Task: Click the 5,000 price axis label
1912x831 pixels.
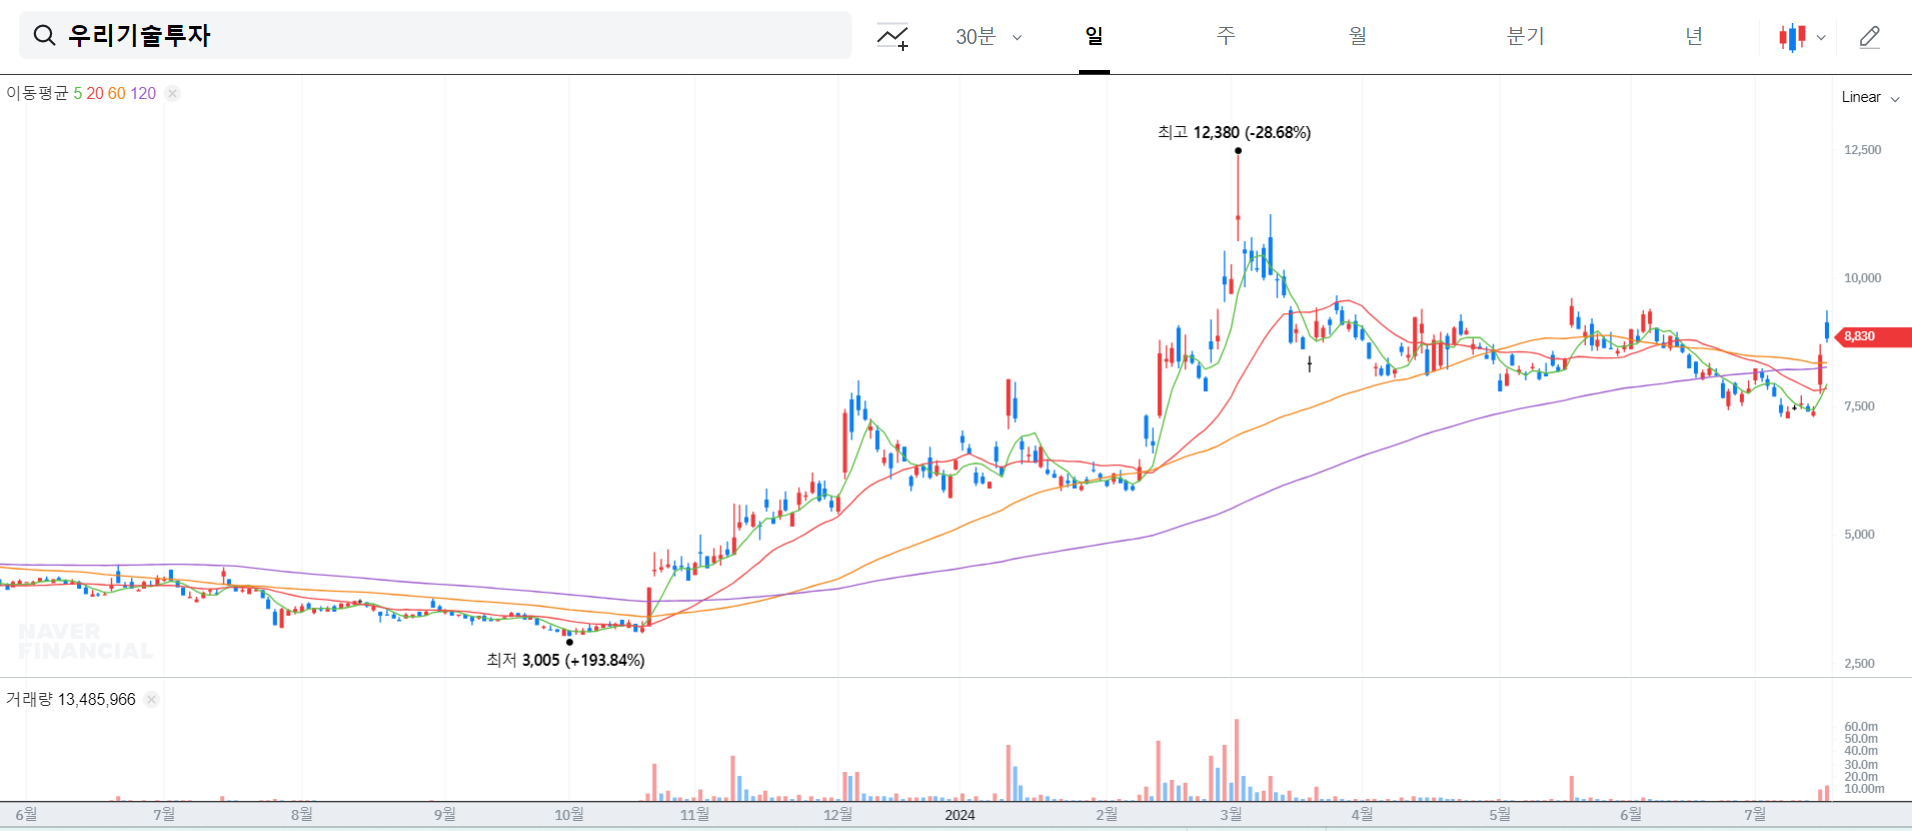Action: tap(1859, 534)
